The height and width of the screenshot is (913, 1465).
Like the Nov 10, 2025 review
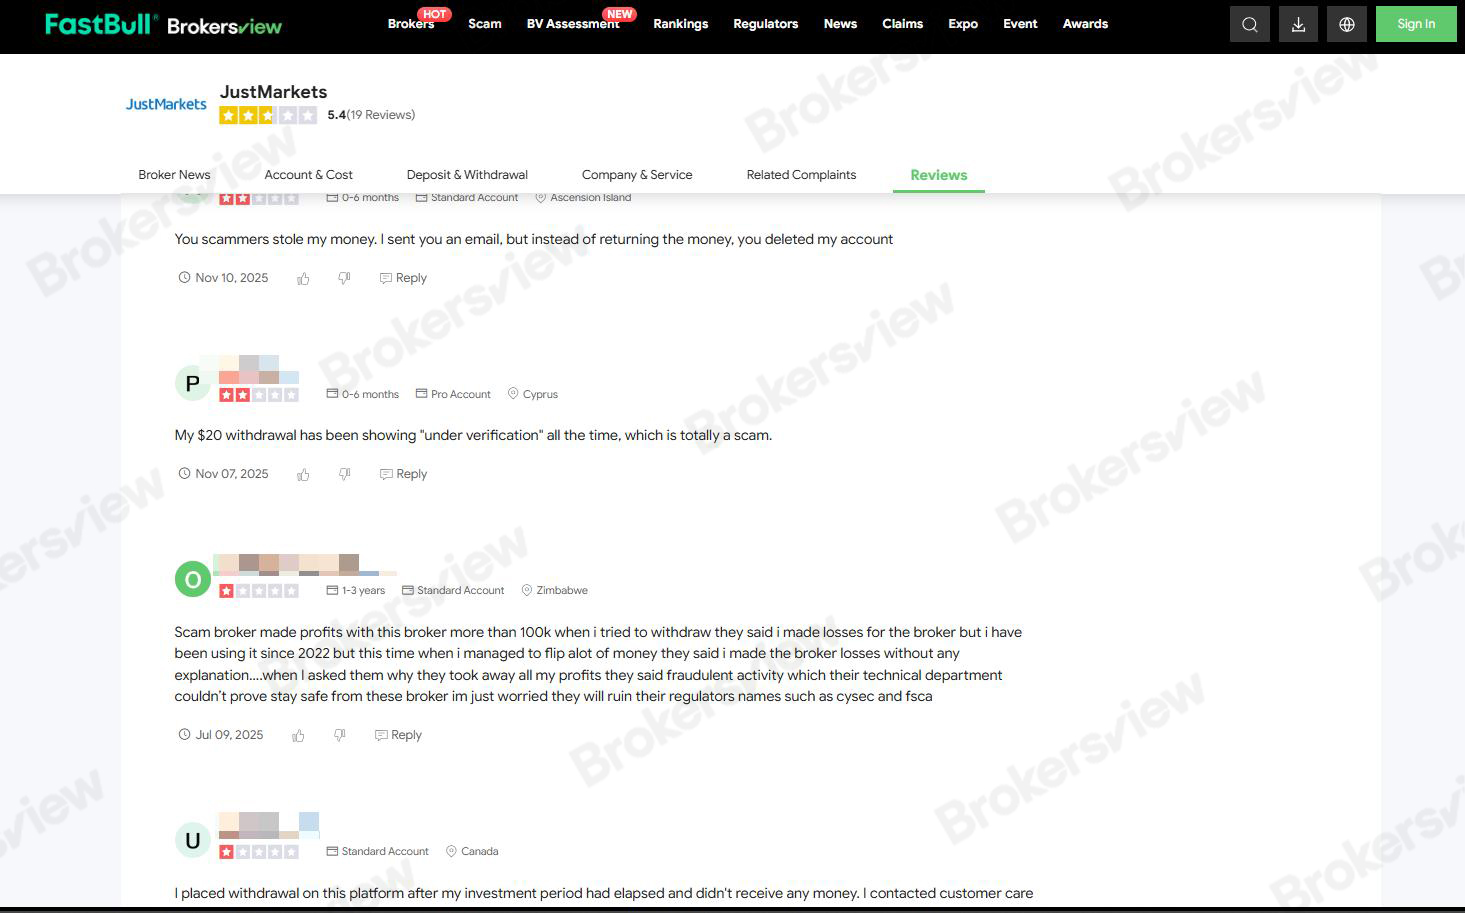303,278
